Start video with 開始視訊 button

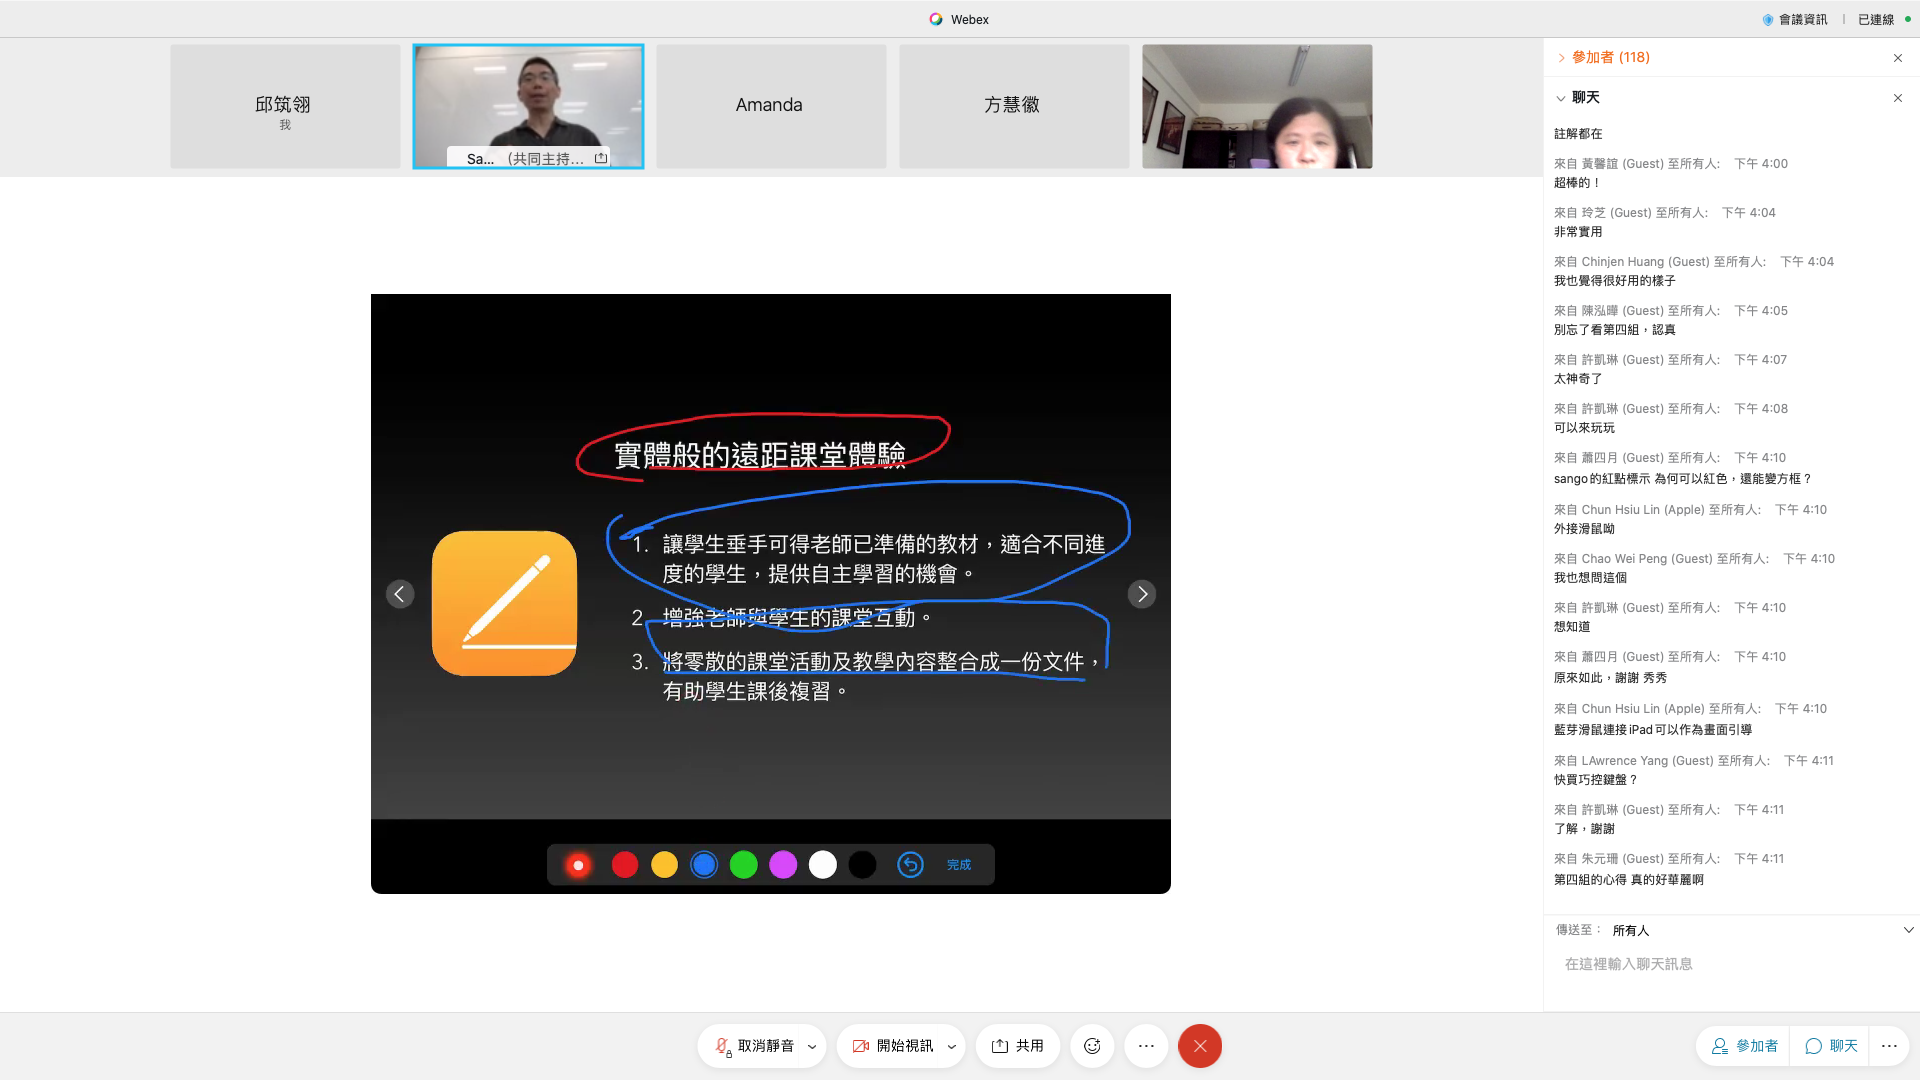pyautogui.click(x=893, y=1046)
